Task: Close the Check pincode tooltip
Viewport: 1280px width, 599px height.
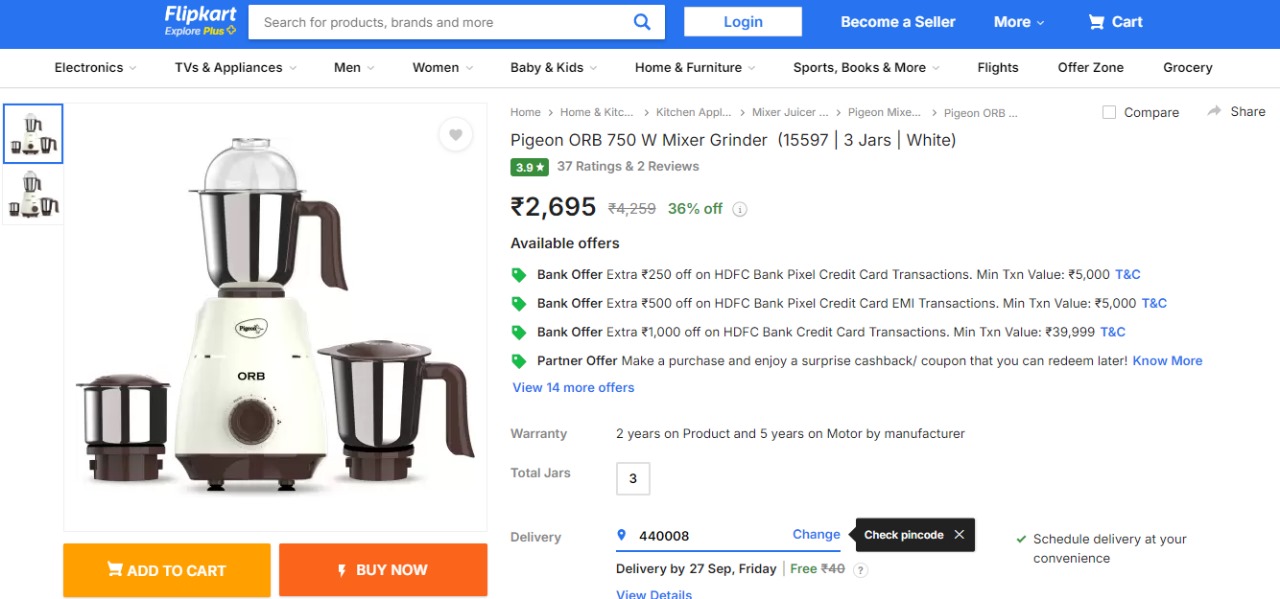Action: [959, 535]
